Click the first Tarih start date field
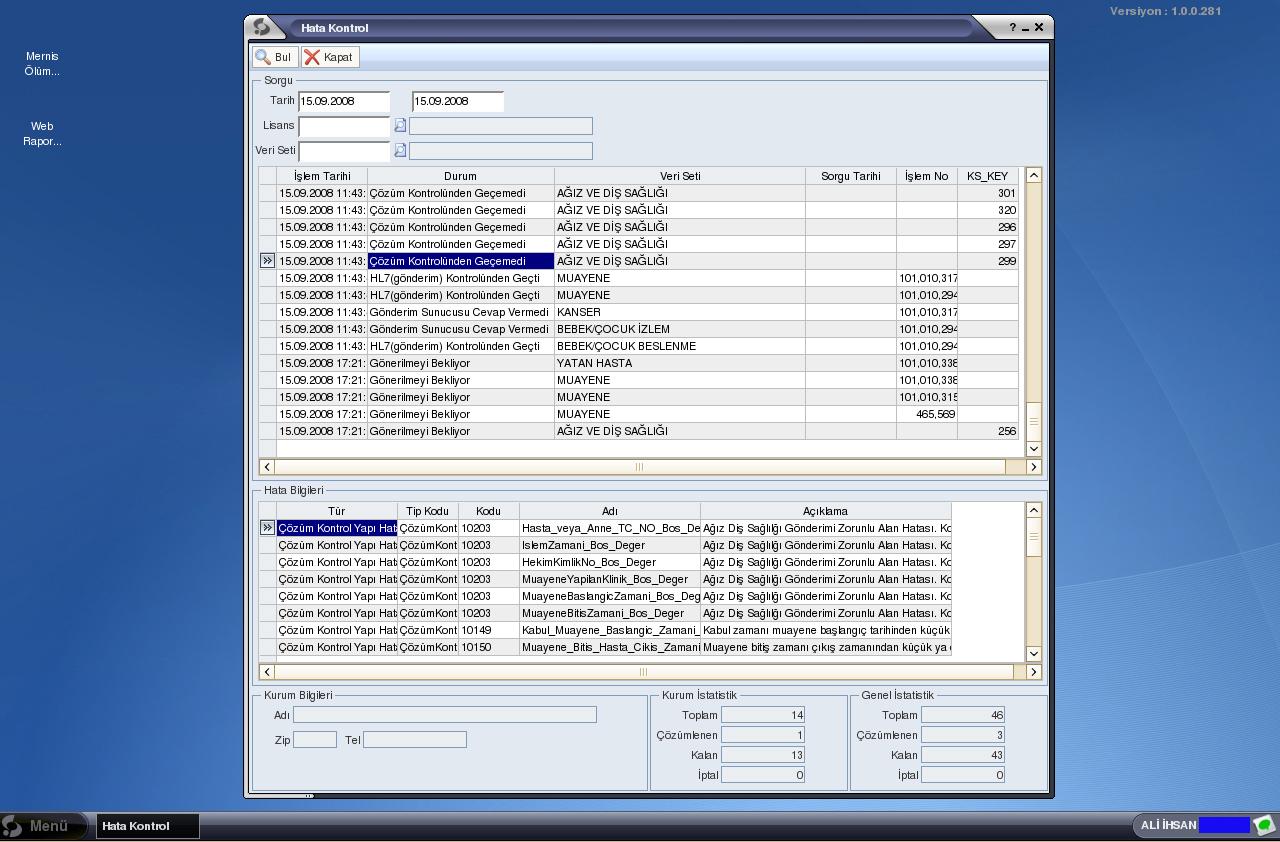 pyautogui.click(x=344, y=101)
